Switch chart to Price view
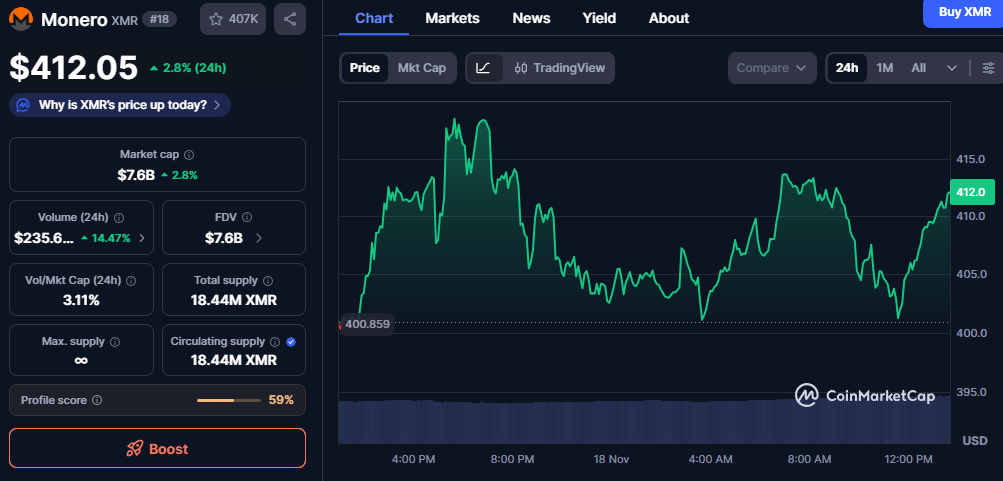This screenshot has width=1003, height=481. click(364, 68)
